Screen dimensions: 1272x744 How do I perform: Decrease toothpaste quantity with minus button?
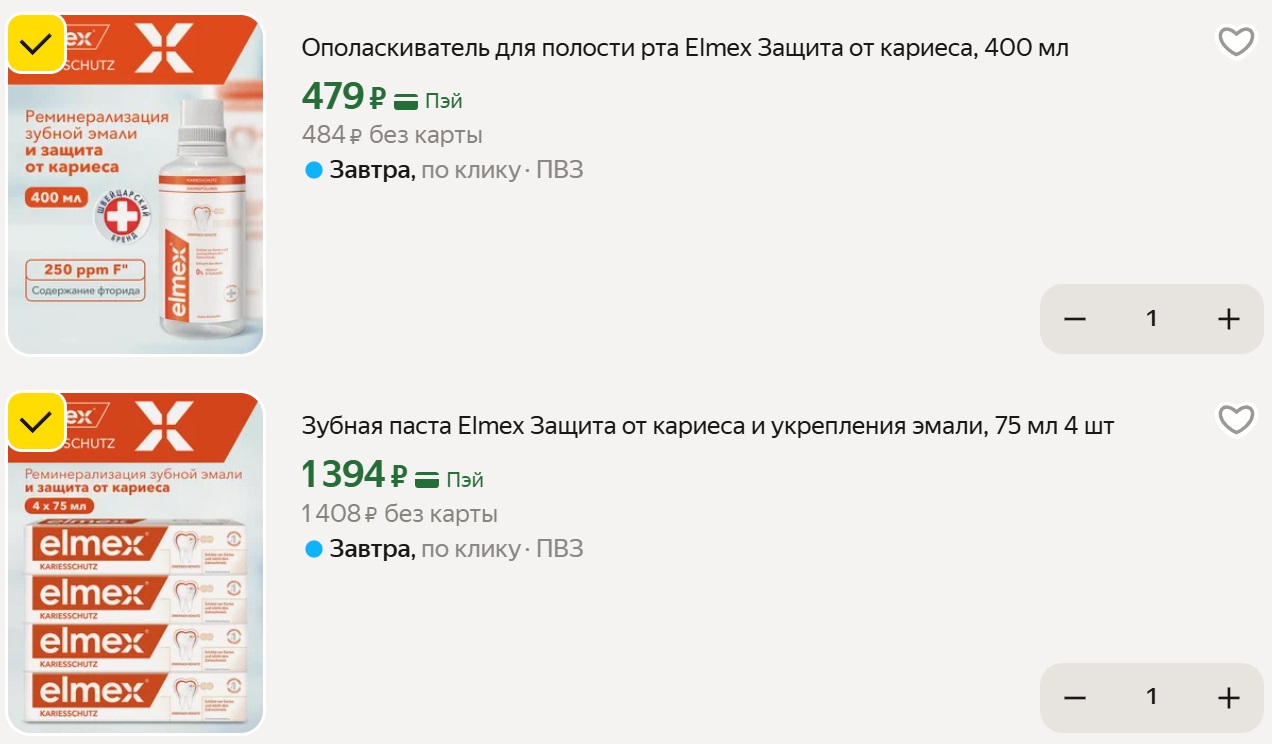[x=1075, y=697]
